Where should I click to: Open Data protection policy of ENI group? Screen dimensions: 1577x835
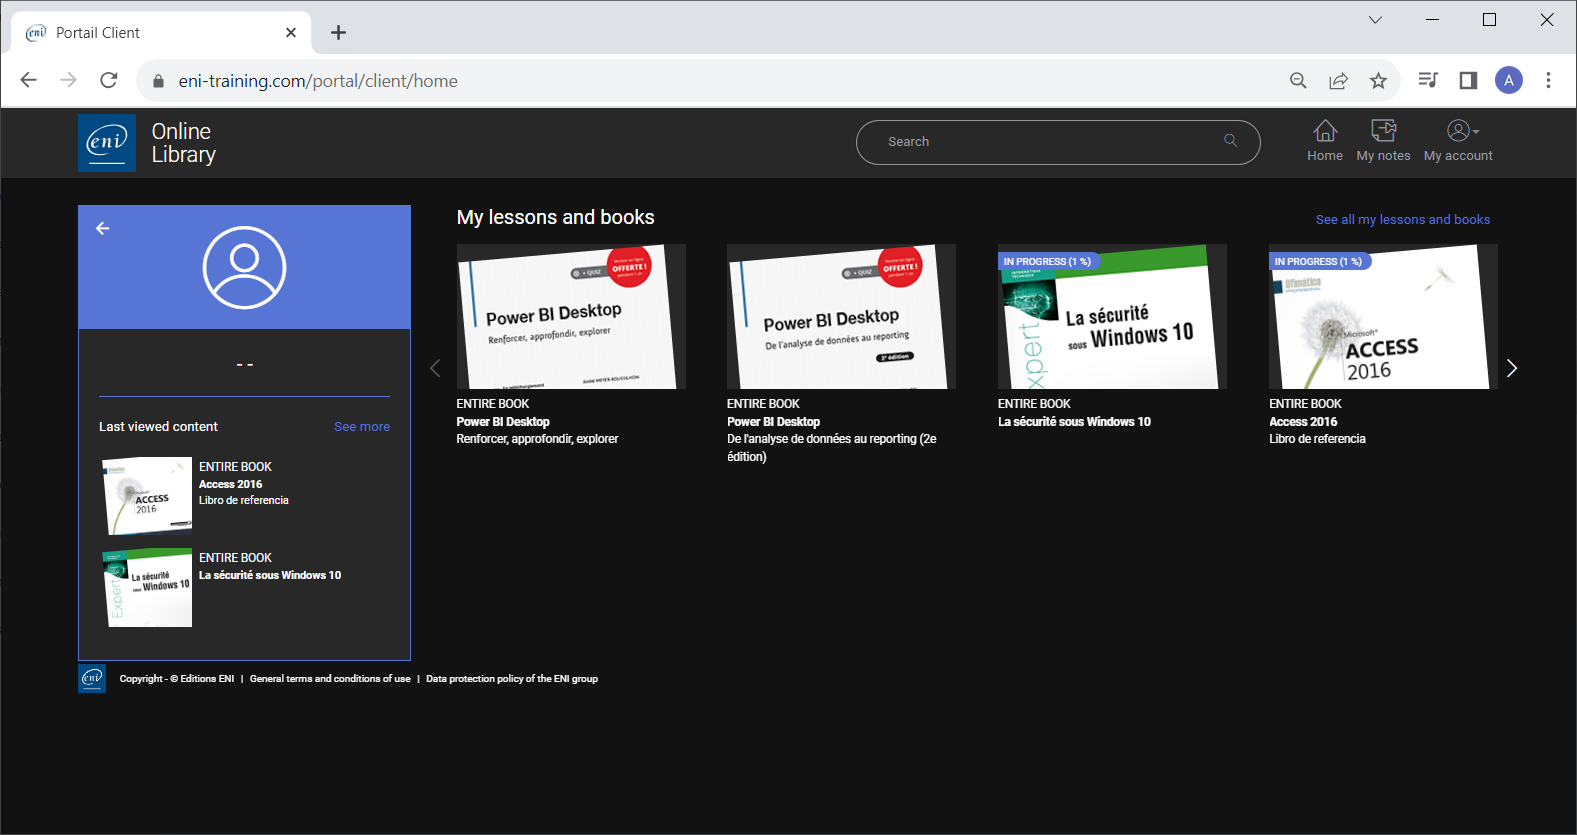tap(512, 679)
